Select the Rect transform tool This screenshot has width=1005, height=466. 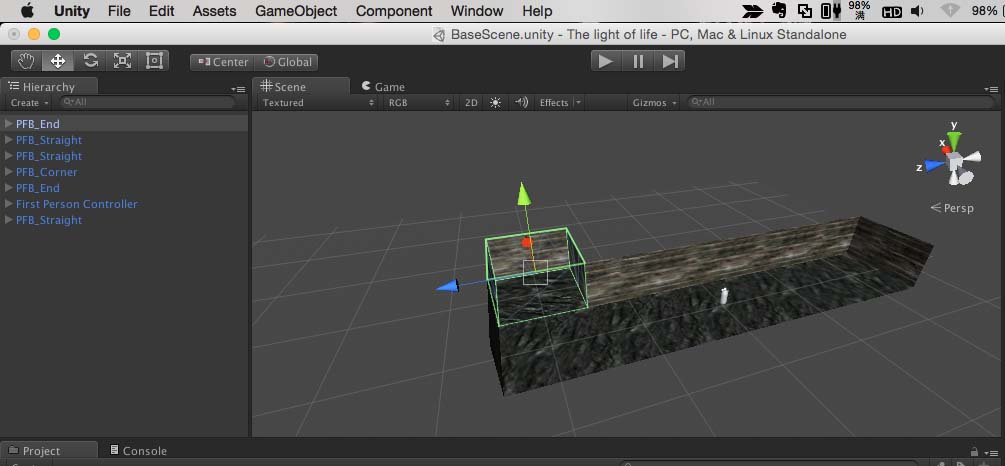tap(154, 61)
